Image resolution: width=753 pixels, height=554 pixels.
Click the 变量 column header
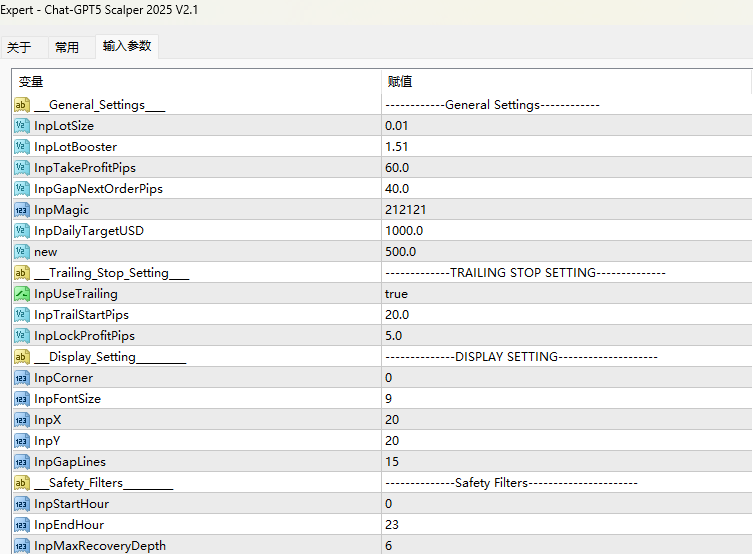(x=196, y=82)
